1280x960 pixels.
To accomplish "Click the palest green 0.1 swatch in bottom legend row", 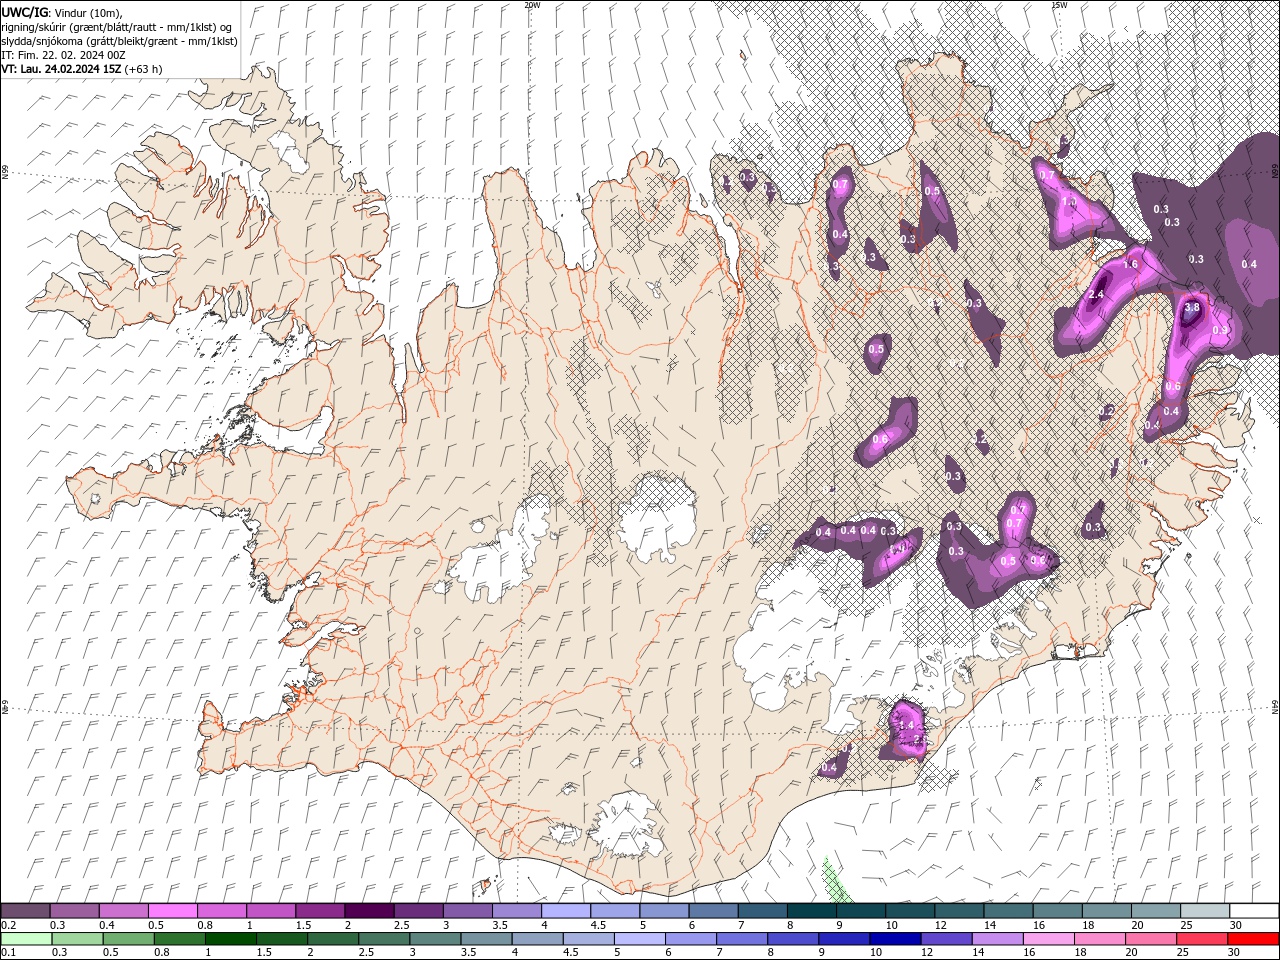I will pos(25,939).
